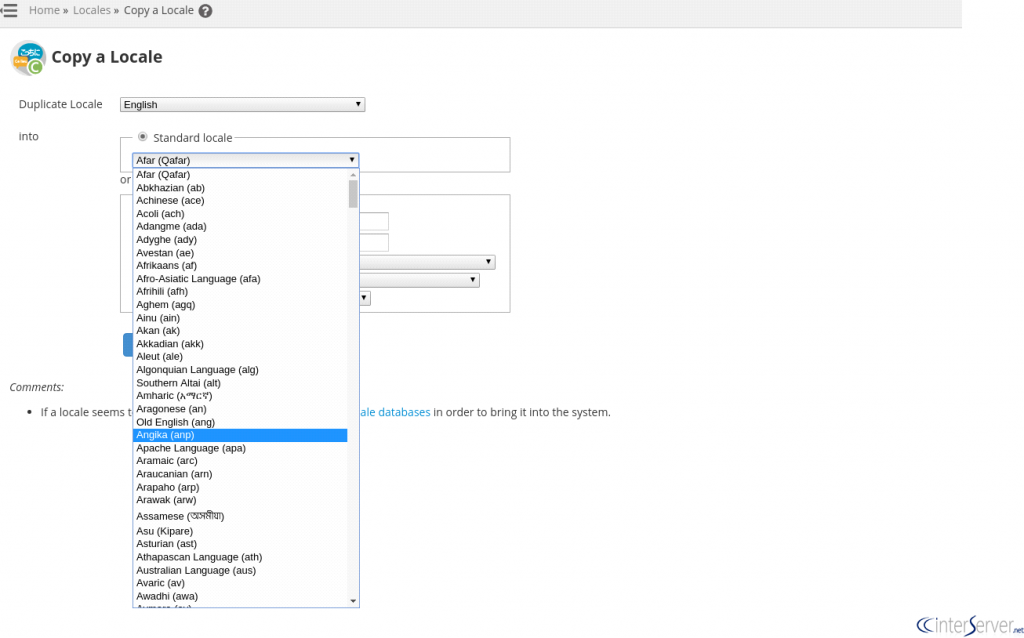Select Adangme (ada) option
1024x638 pixels.
tap(240, 227)
